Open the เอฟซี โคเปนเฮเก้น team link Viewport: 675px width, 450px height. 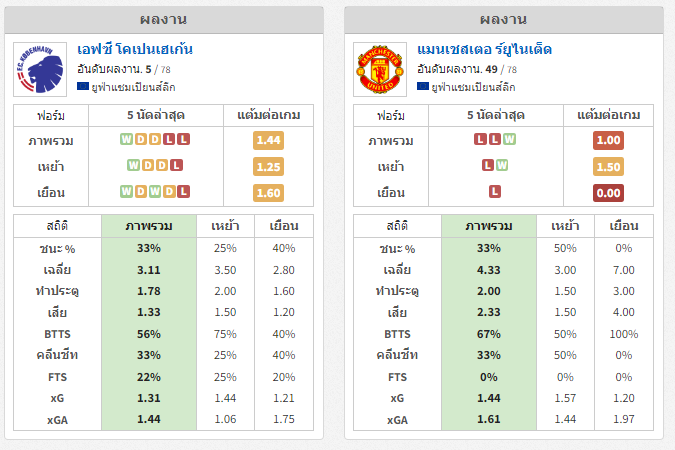[135, 50]
